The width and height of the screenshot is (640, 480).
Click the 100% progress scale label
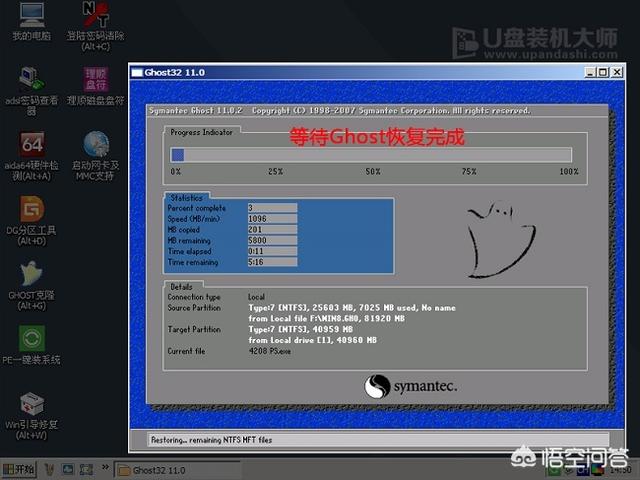tap(569, 172)
